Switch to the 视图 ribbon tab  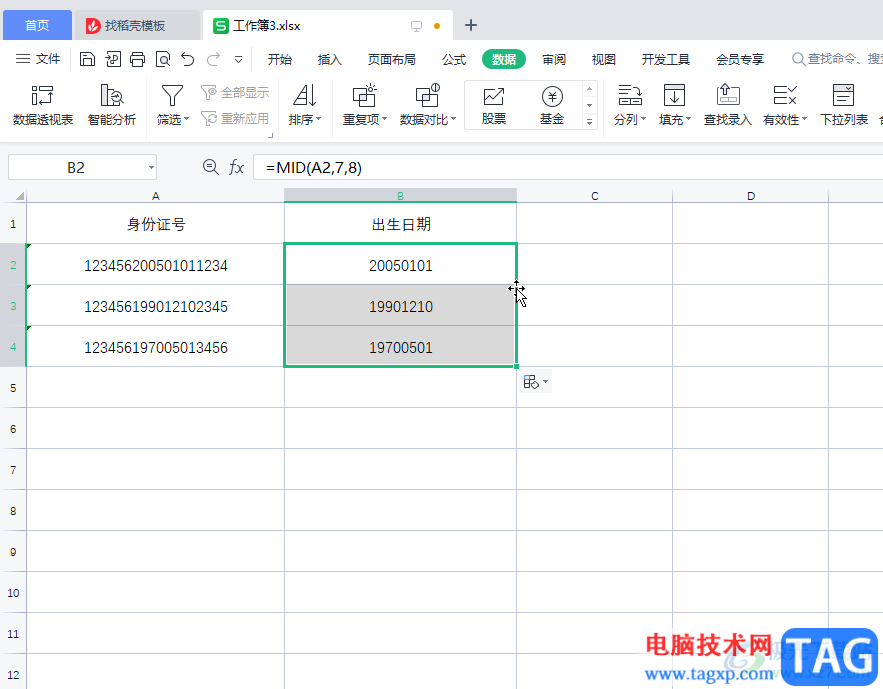click(x=604, y=59)
